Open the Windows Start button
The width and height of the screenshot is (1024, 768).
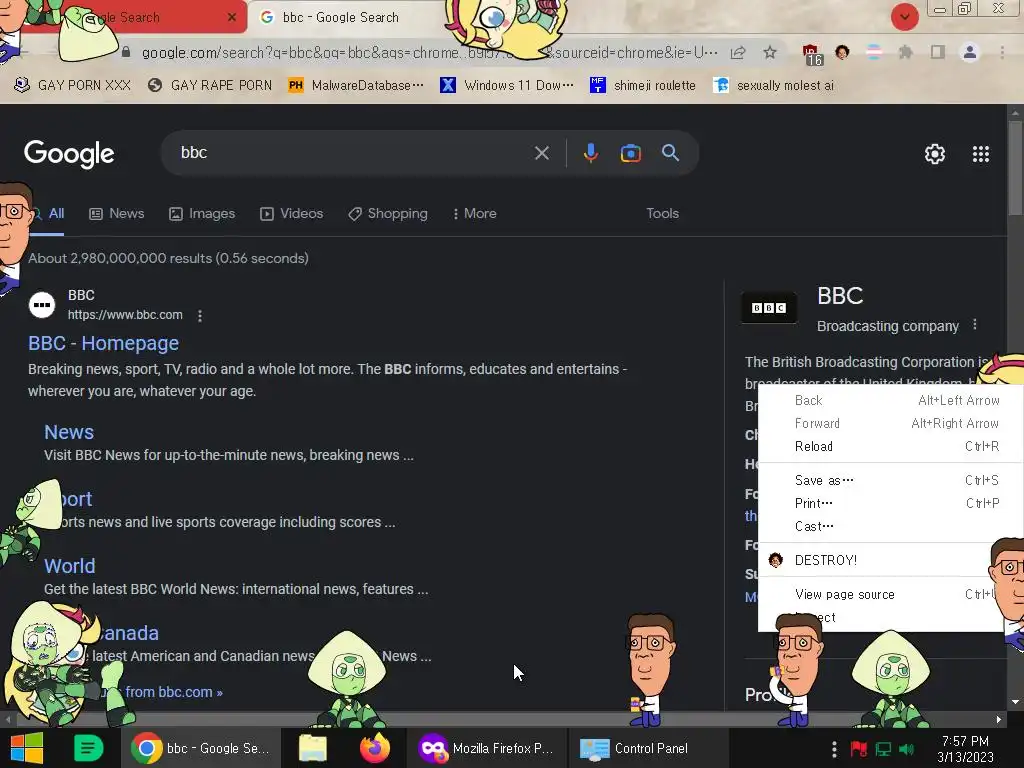(x=27, y=748)
